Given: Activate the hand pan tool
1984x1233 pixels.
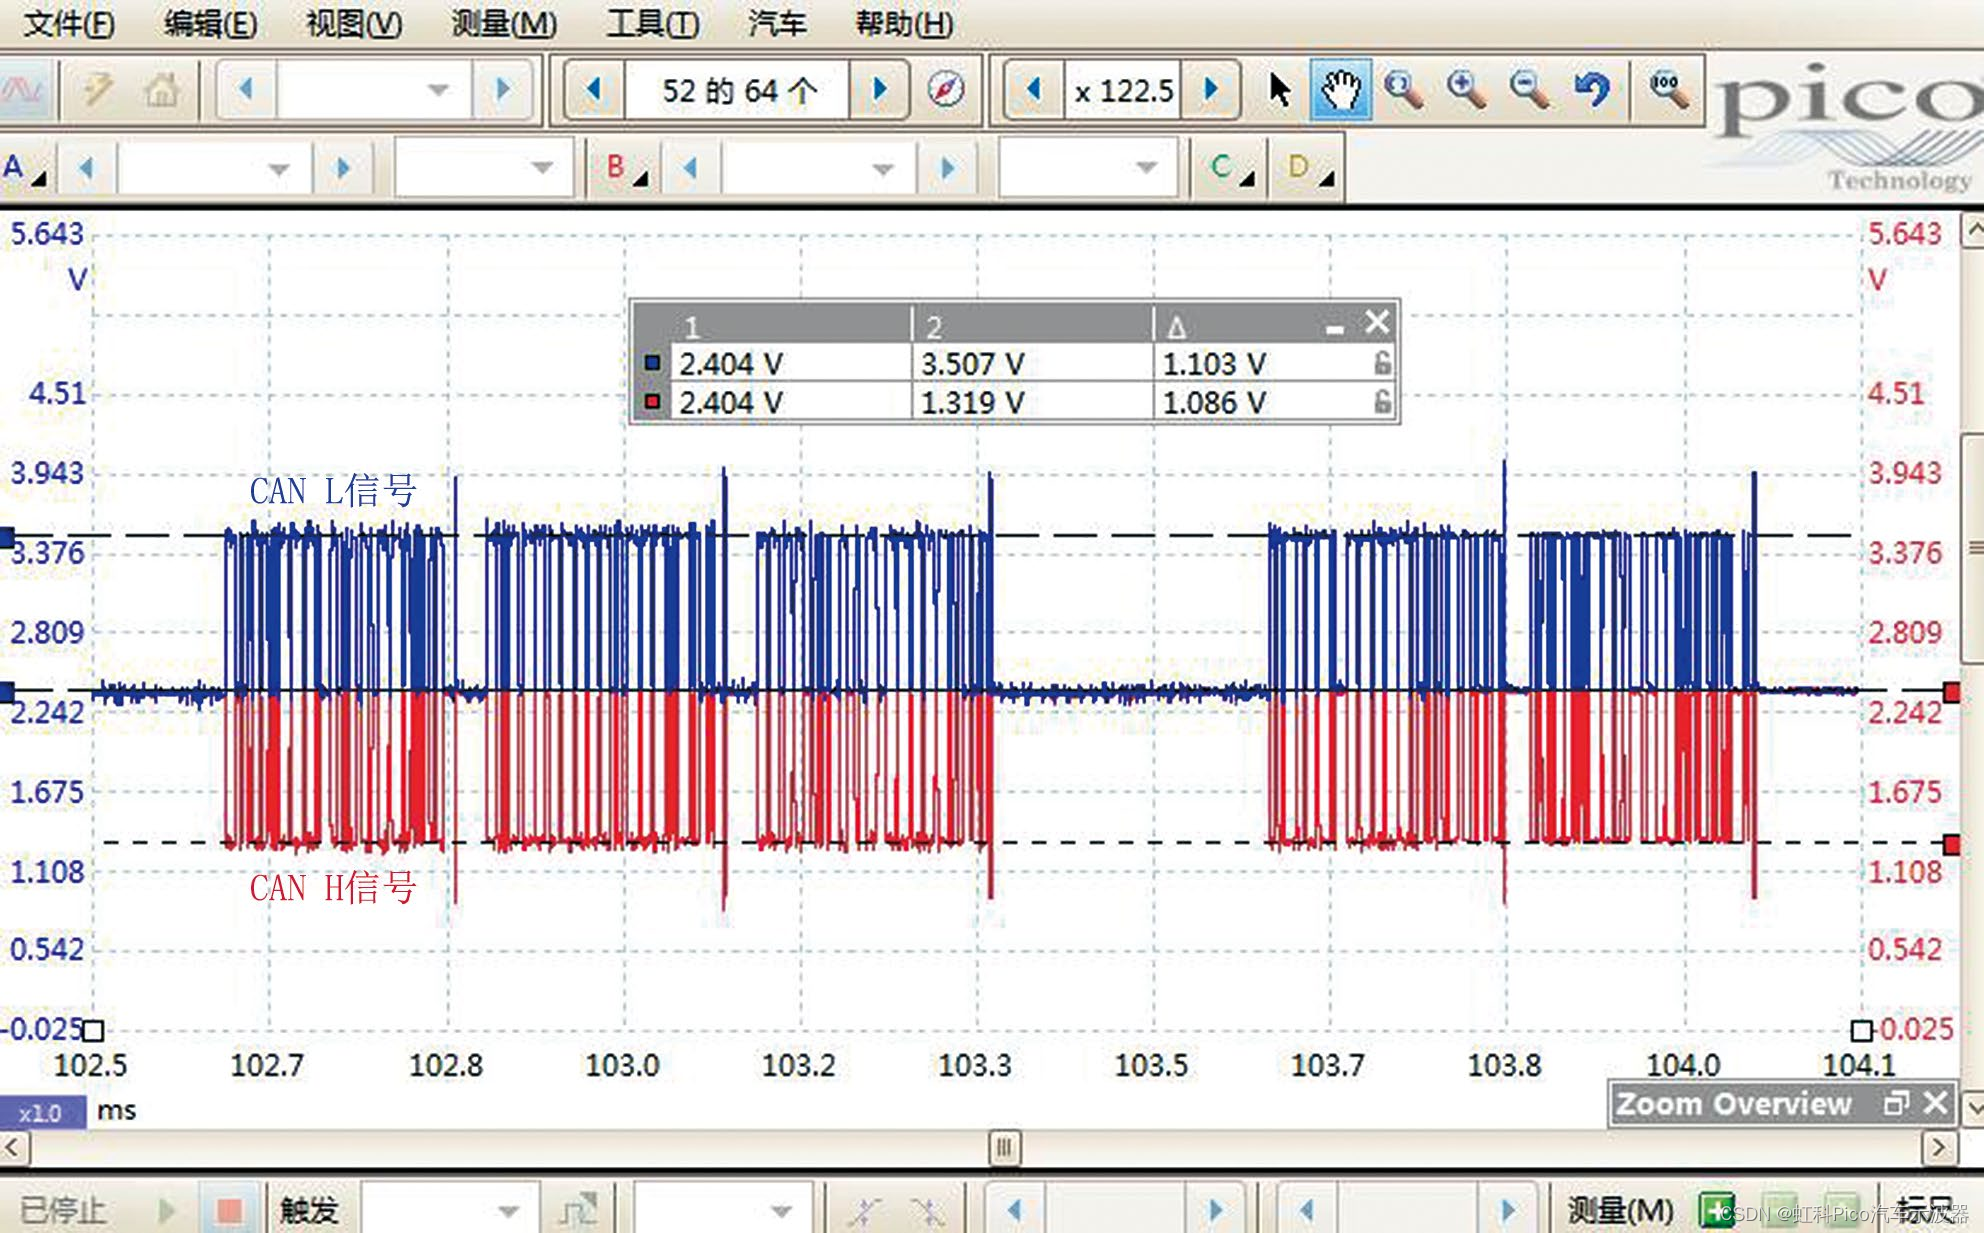Looking at the screenshot, I should (1340, 90).
